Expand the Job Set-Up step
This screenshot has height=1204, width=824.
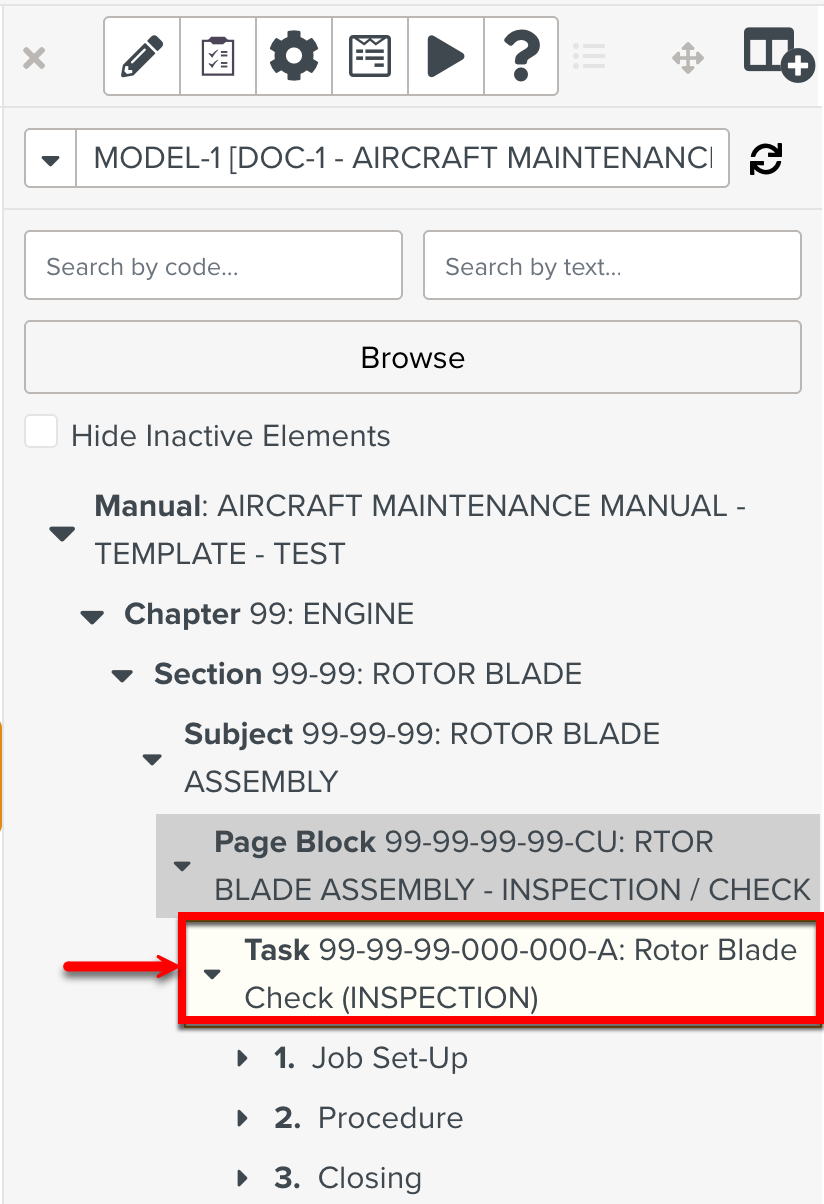[242, 1058]
